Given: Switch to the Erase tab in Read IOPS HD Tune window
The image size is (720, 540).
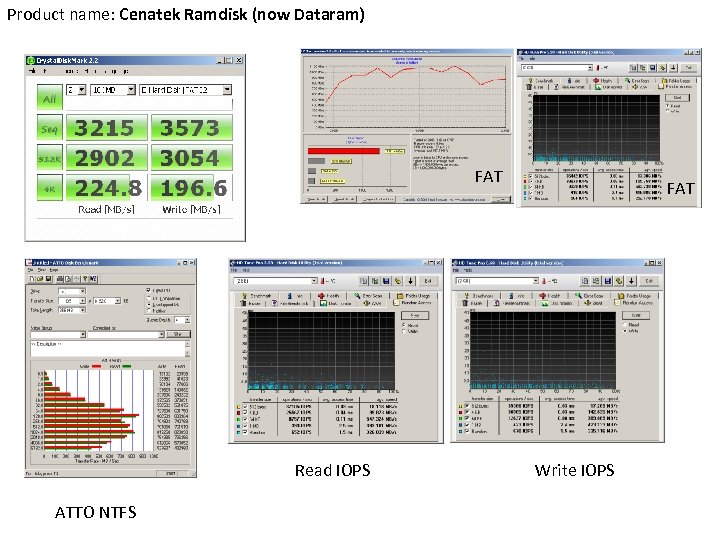Looking at the screenshot, I should point(250,304).
